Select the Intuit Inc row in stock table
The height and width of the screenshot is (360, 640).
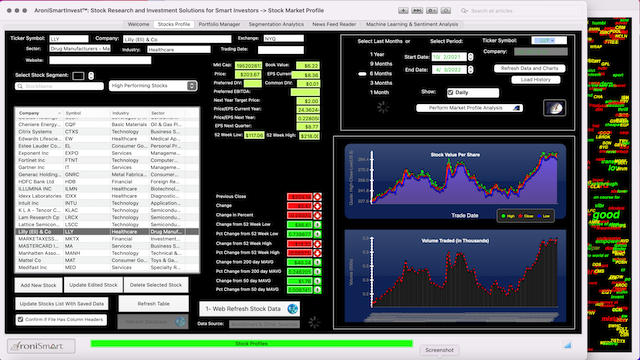pyautogui.click(x=107, y=203)
